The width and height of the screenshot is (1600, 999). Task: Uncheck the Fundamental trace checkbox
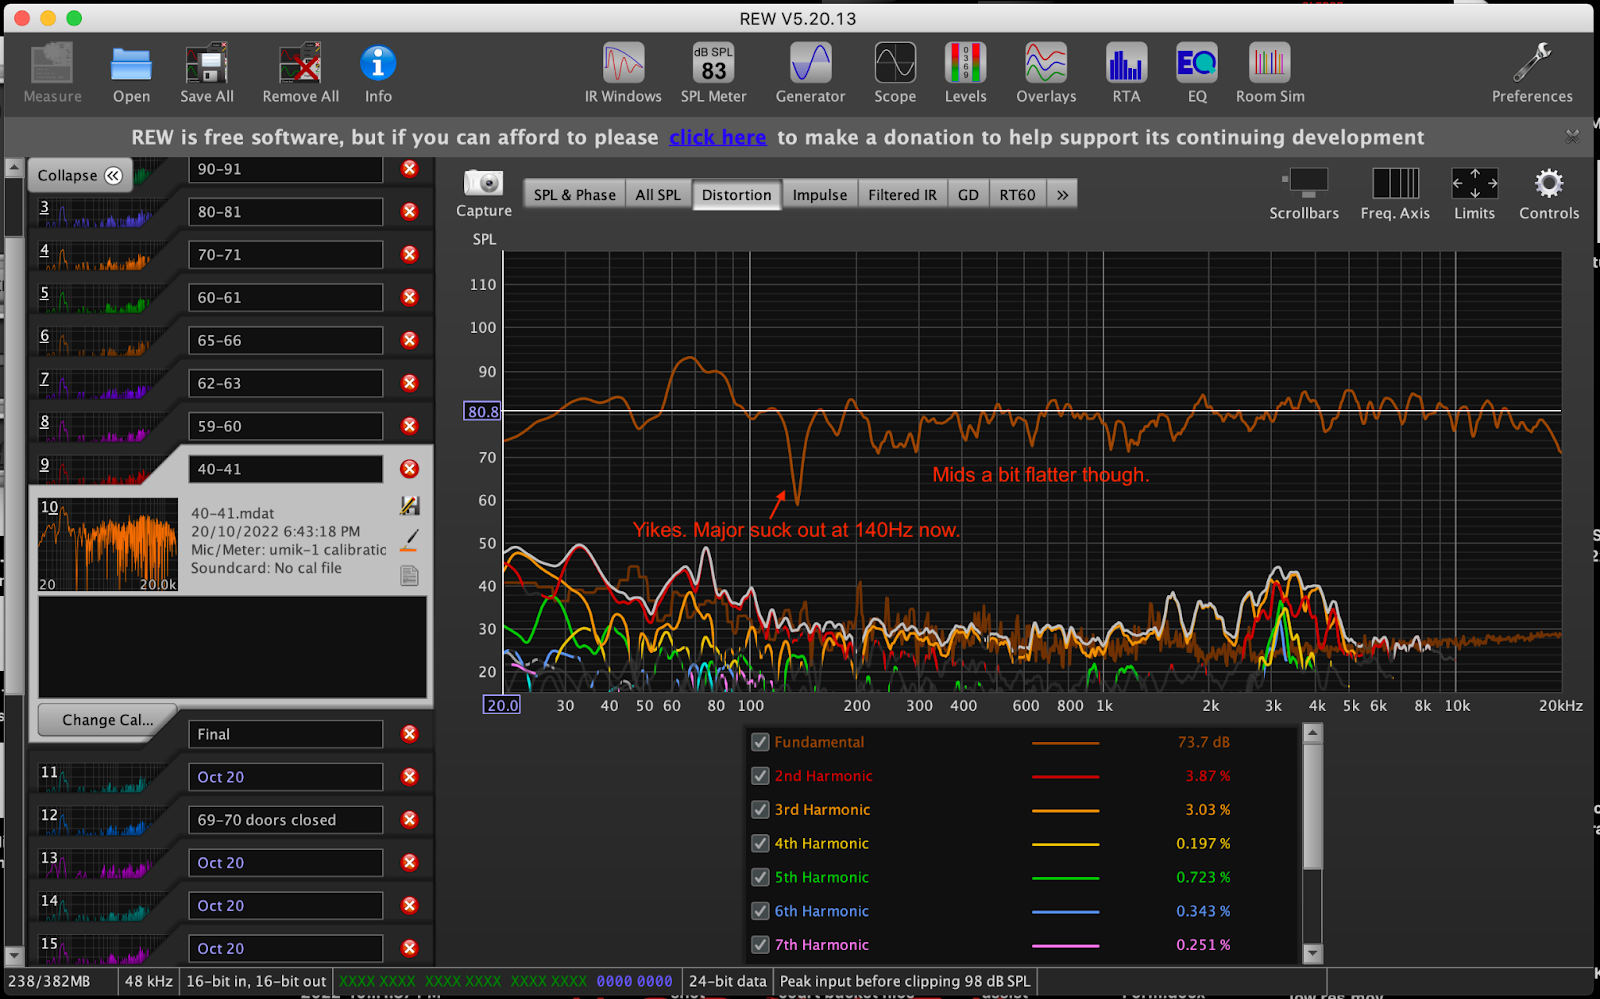pos(760,742)
